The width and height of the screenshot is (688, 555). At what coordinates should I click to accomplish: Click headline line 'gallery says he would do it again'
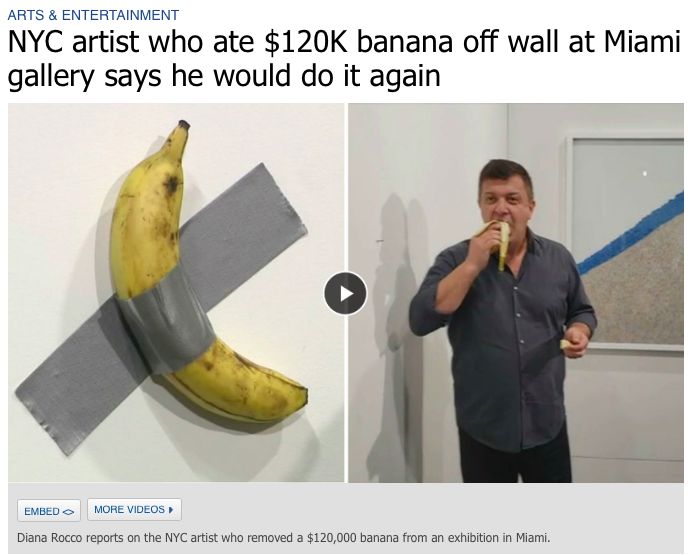[x=224, y=75]
